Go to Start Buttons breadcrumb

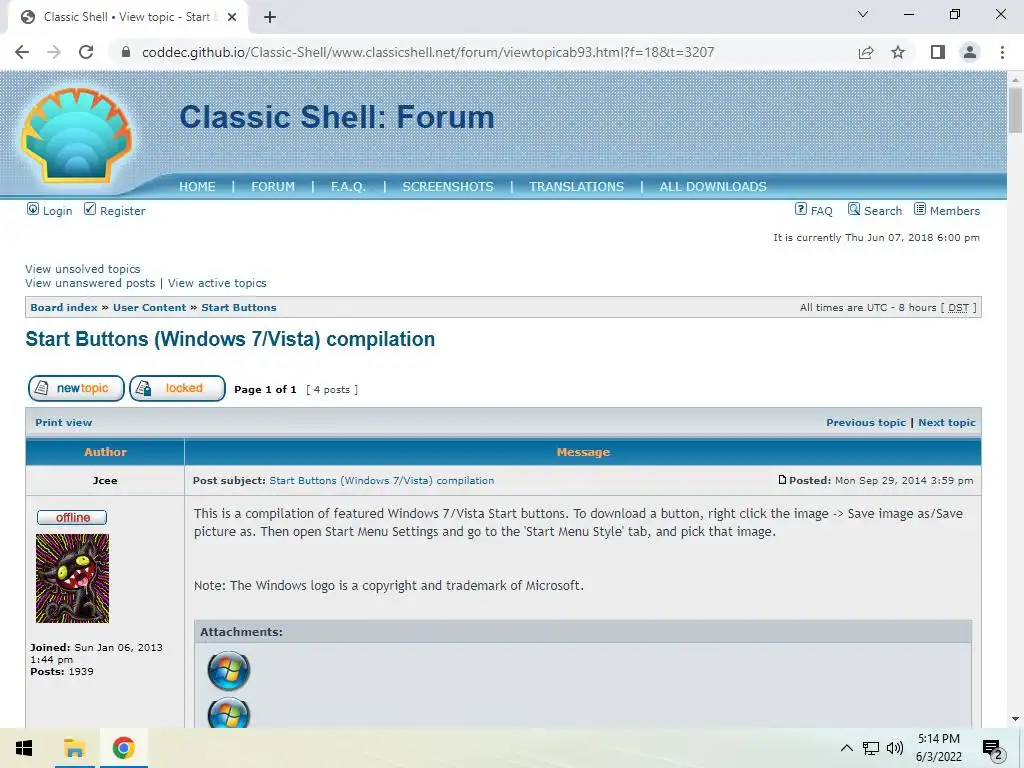coord(239,308)
